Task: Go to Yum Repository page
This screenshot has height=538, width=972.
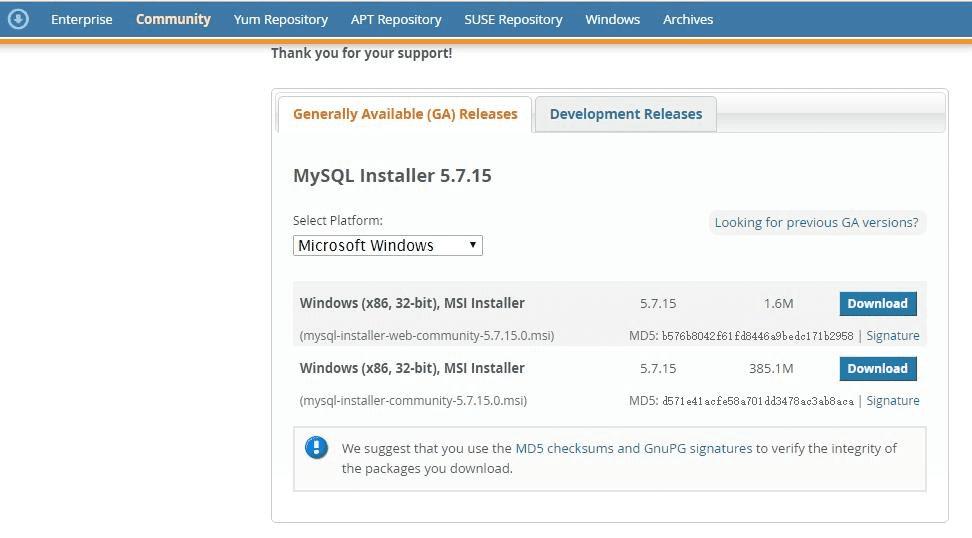Action: 281,19
